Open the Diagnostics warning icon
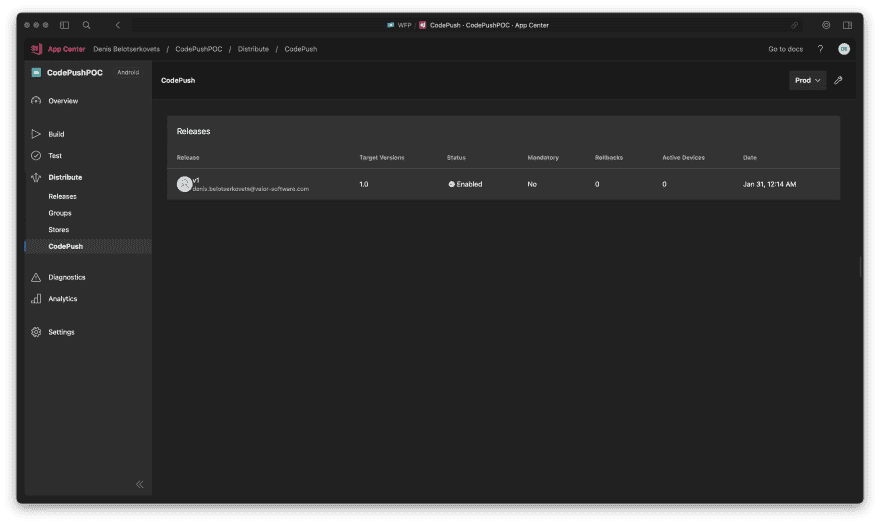Image resolution: width=880 pixels, height=524 pixels. pyautogui.click(x=36, y=277)
